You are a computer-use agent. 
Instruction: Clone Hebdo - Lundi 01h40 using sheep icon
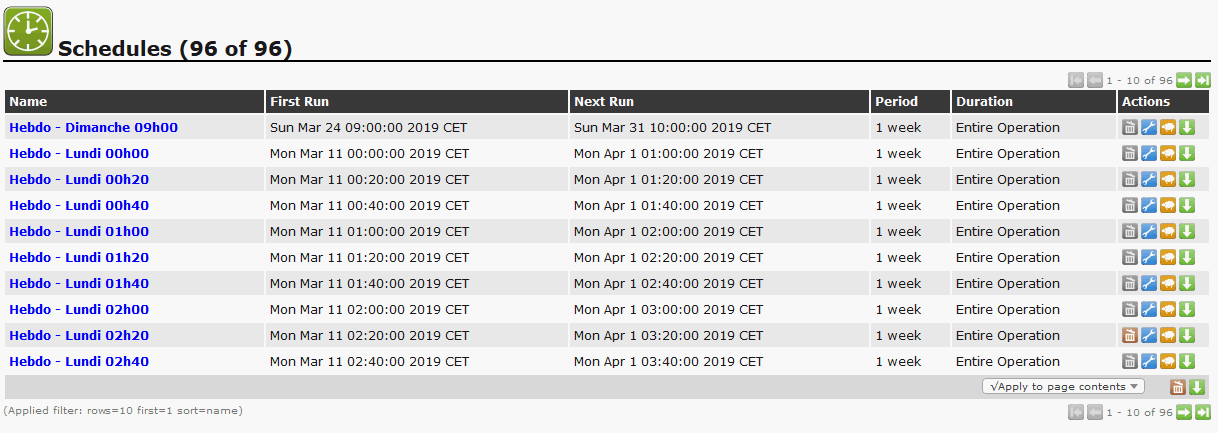[x=1168, y=284]
